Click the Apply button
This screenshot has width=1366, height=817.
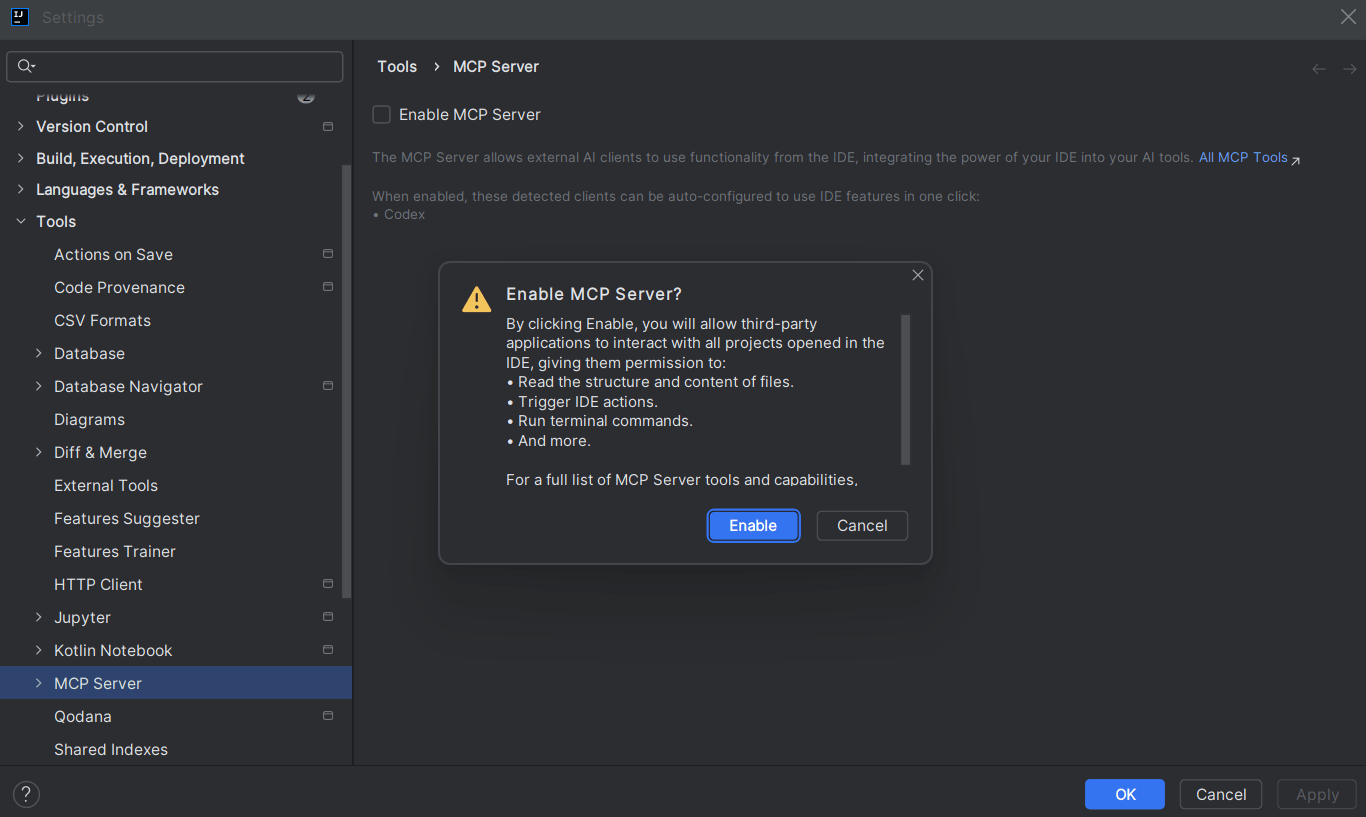coord(1317,795)
